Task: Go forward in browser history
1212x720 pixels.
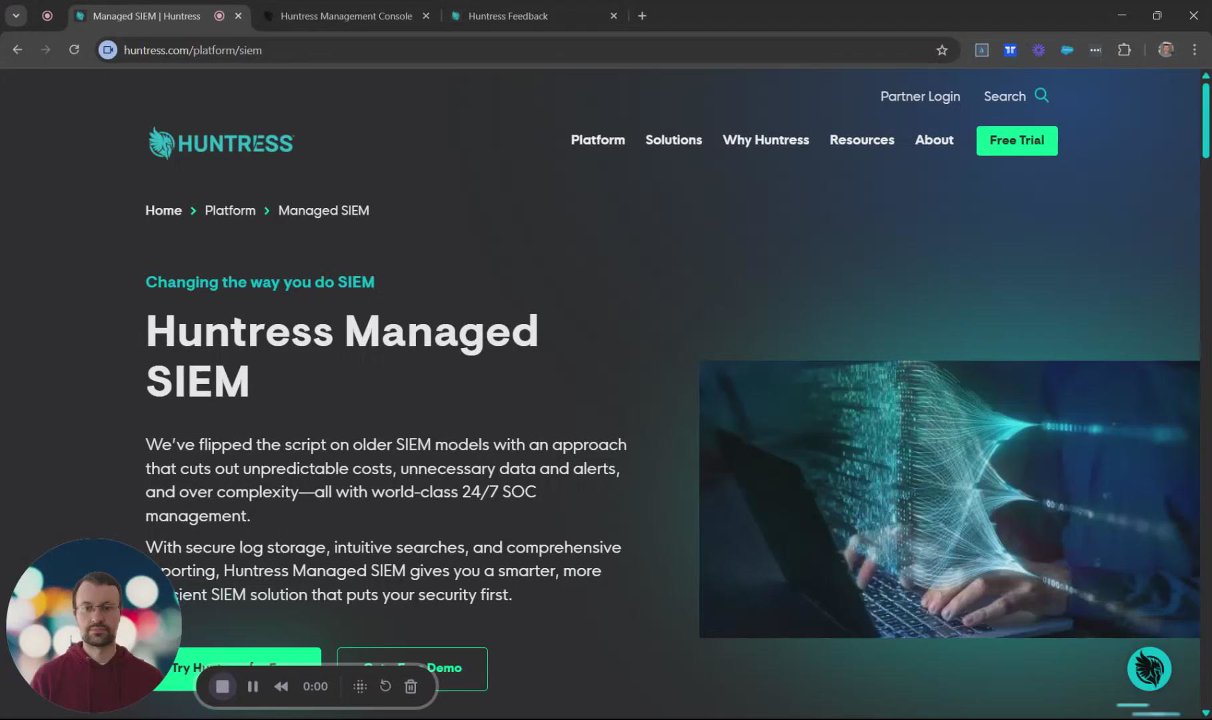Action: [45, 49]
